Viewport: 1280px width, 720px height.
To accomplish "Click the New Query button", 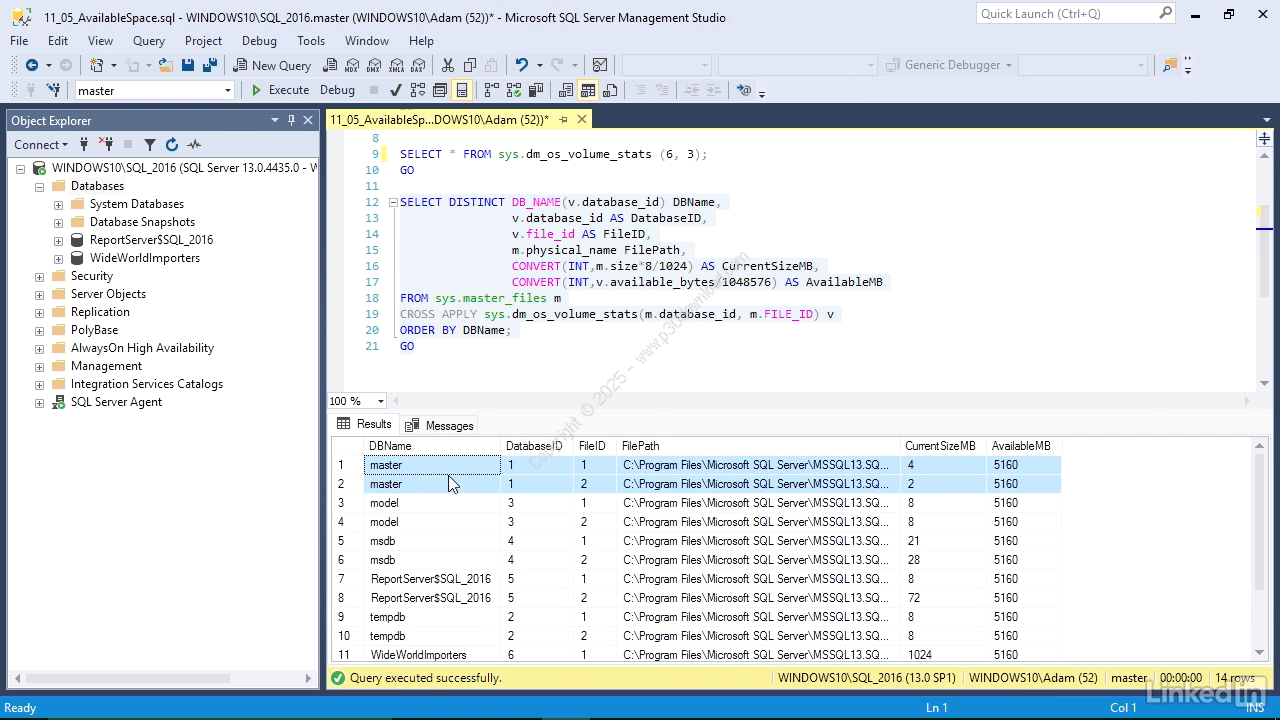I will click(272, 65).
